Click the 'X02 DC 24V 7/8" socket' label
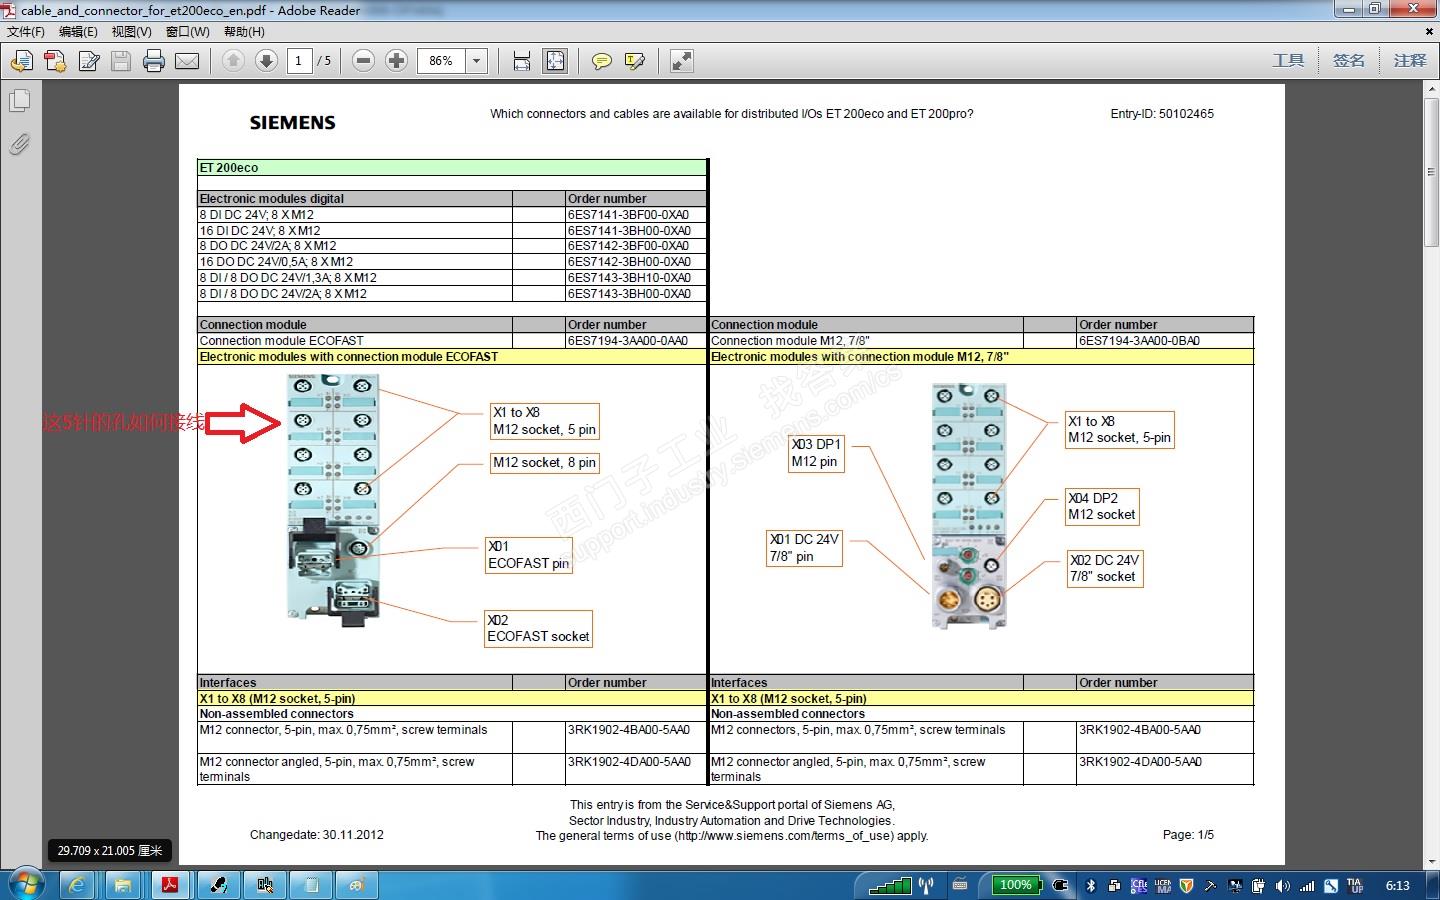Viewport: 1440px width, 900px height. coord(1104,568)
